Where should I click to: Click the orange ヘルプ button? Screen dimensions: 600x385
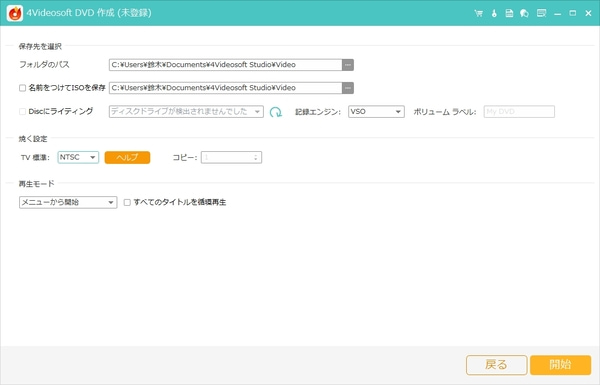click(127, 157)
